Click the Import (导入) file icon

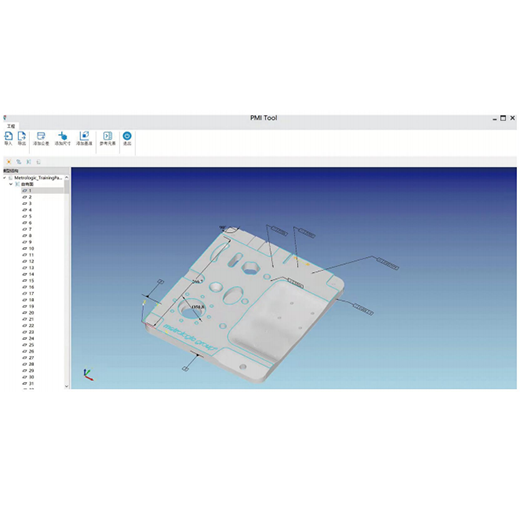click(x=8, y=136)
